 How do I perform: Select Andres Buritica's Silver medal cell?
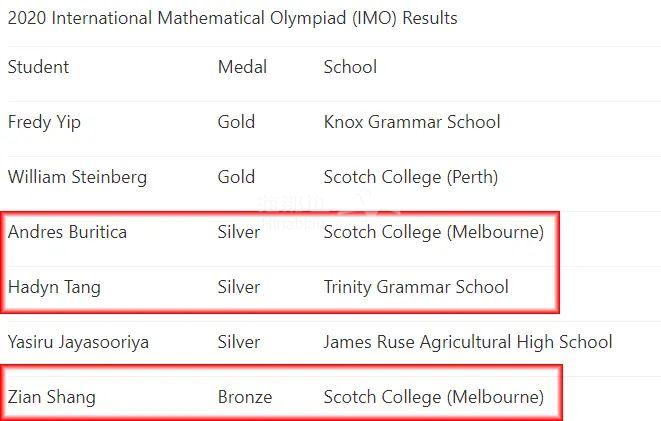(239, 232)
